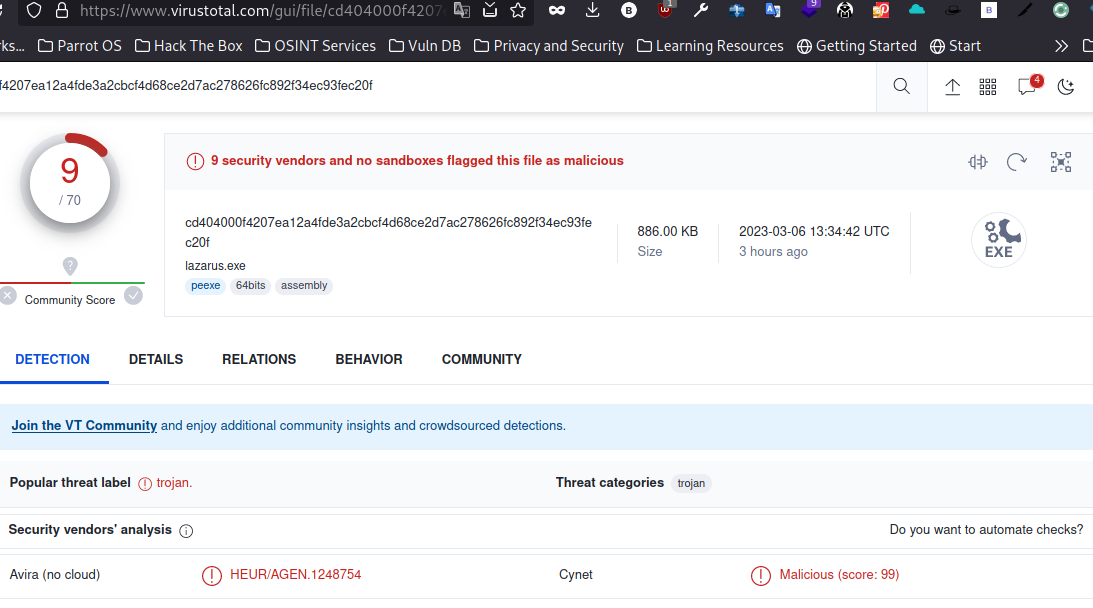Click the warning icon next to Malicious score
This screenshot has height=608, width=1093.
760,575
